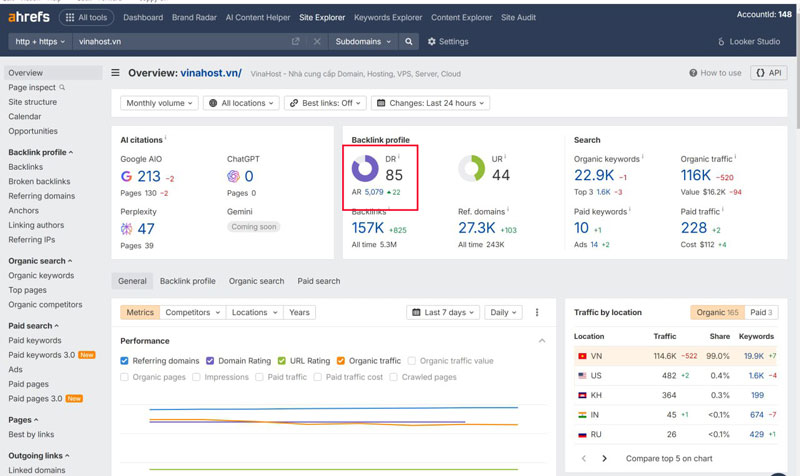This screenshot has height=476, width=800.
Task: Open Best links: Off dropdown
Action: pyautogui.click(x=326, y=103)
